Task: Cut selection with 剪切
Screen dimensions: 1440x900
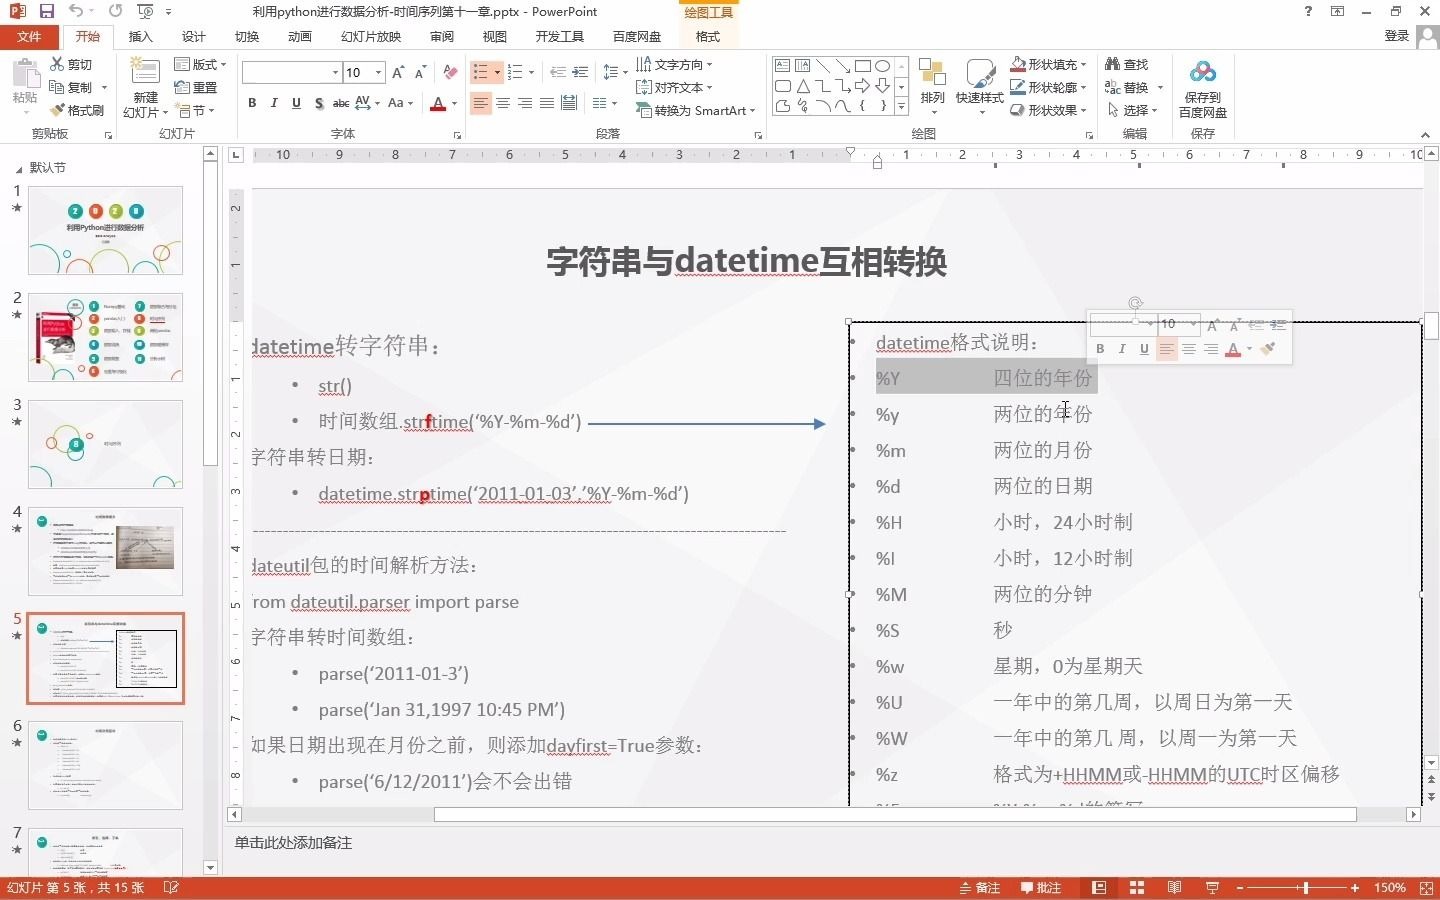Action: tap(71, 64)
